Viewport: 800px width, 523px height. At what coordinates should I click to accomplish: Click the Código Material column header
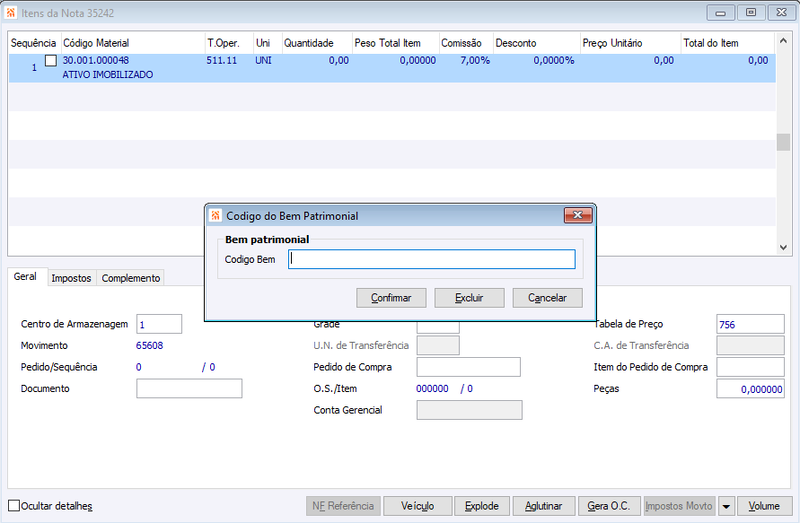coord(133,43)
